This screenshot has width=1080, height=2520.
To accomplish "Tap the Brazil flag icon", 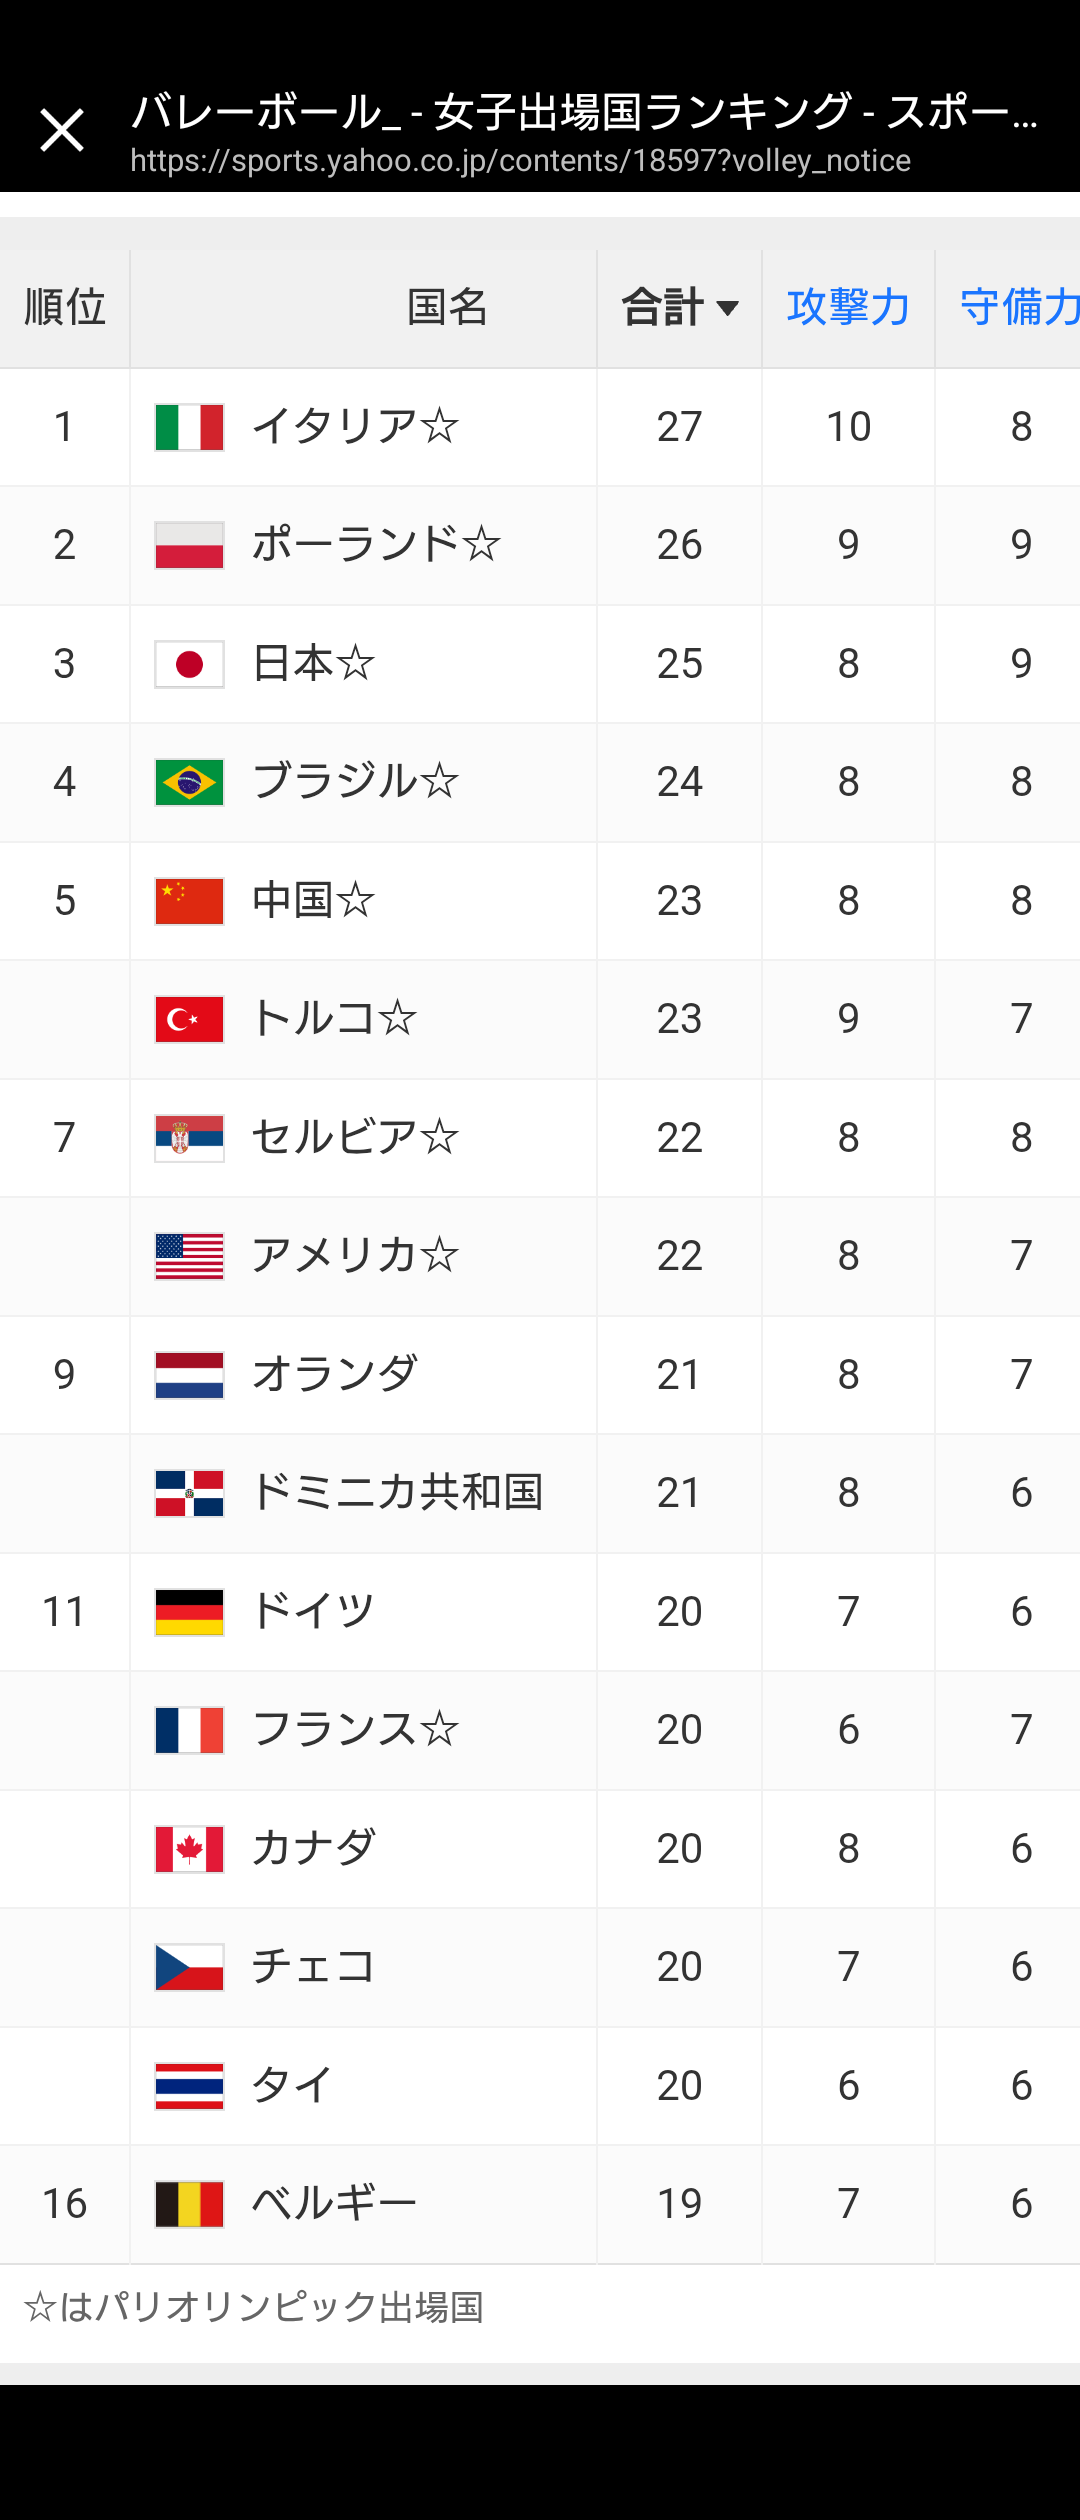I will 189,782.
